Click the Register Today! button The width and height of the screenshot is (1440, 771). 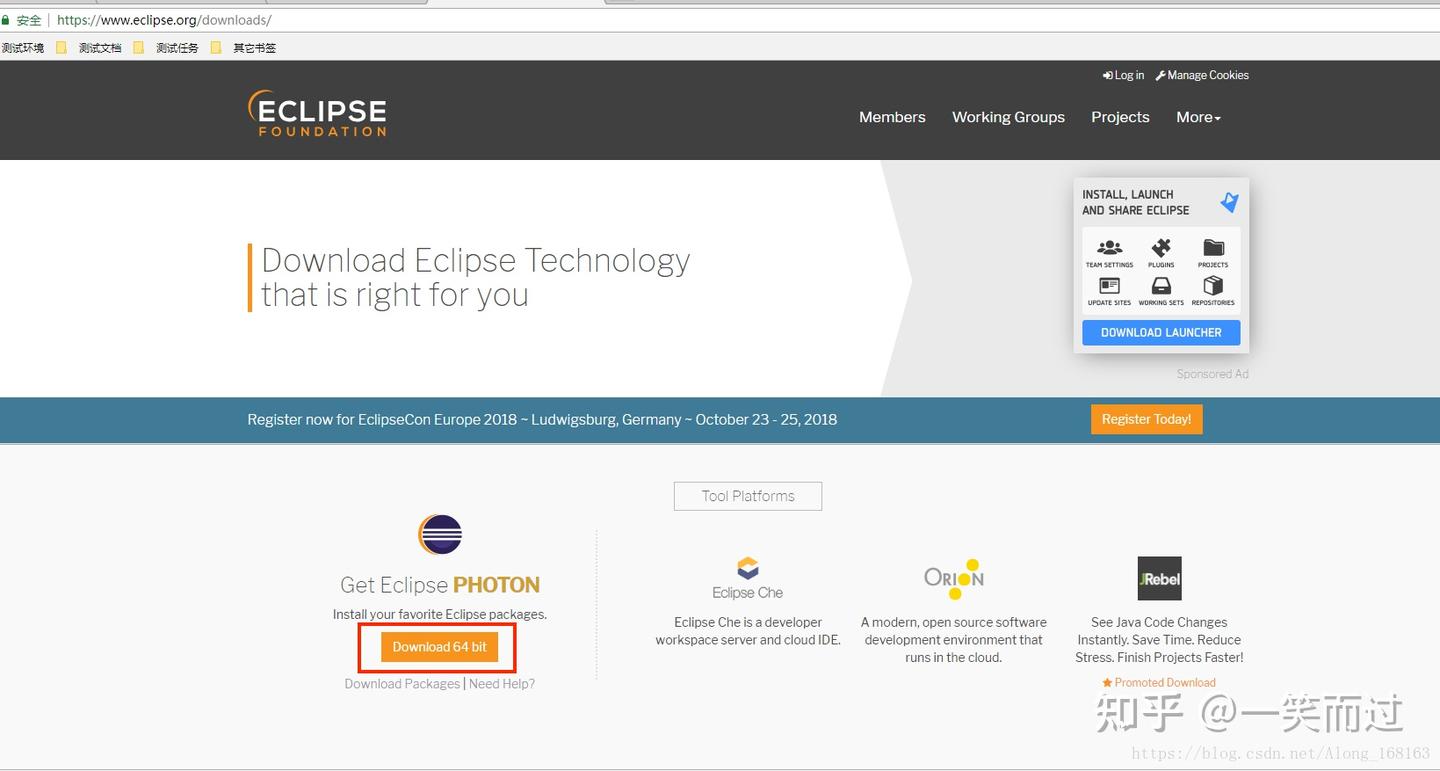(x=1146, y=419)
